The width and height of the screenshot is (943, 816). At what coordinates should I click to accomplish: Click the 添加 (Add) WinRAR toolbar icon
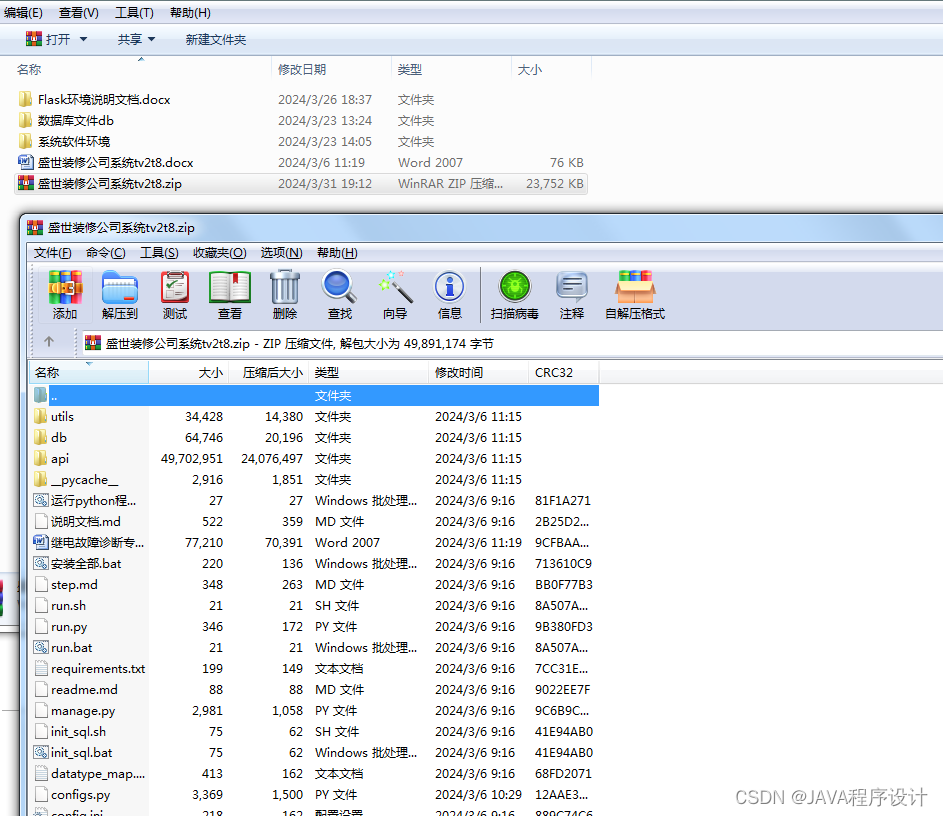(x=65, y=295)
